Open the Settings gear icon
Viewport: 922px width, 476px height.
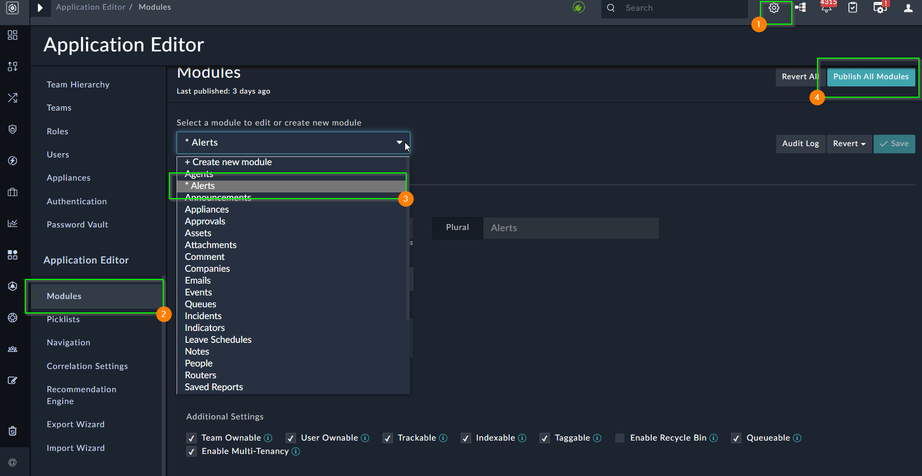774,8
